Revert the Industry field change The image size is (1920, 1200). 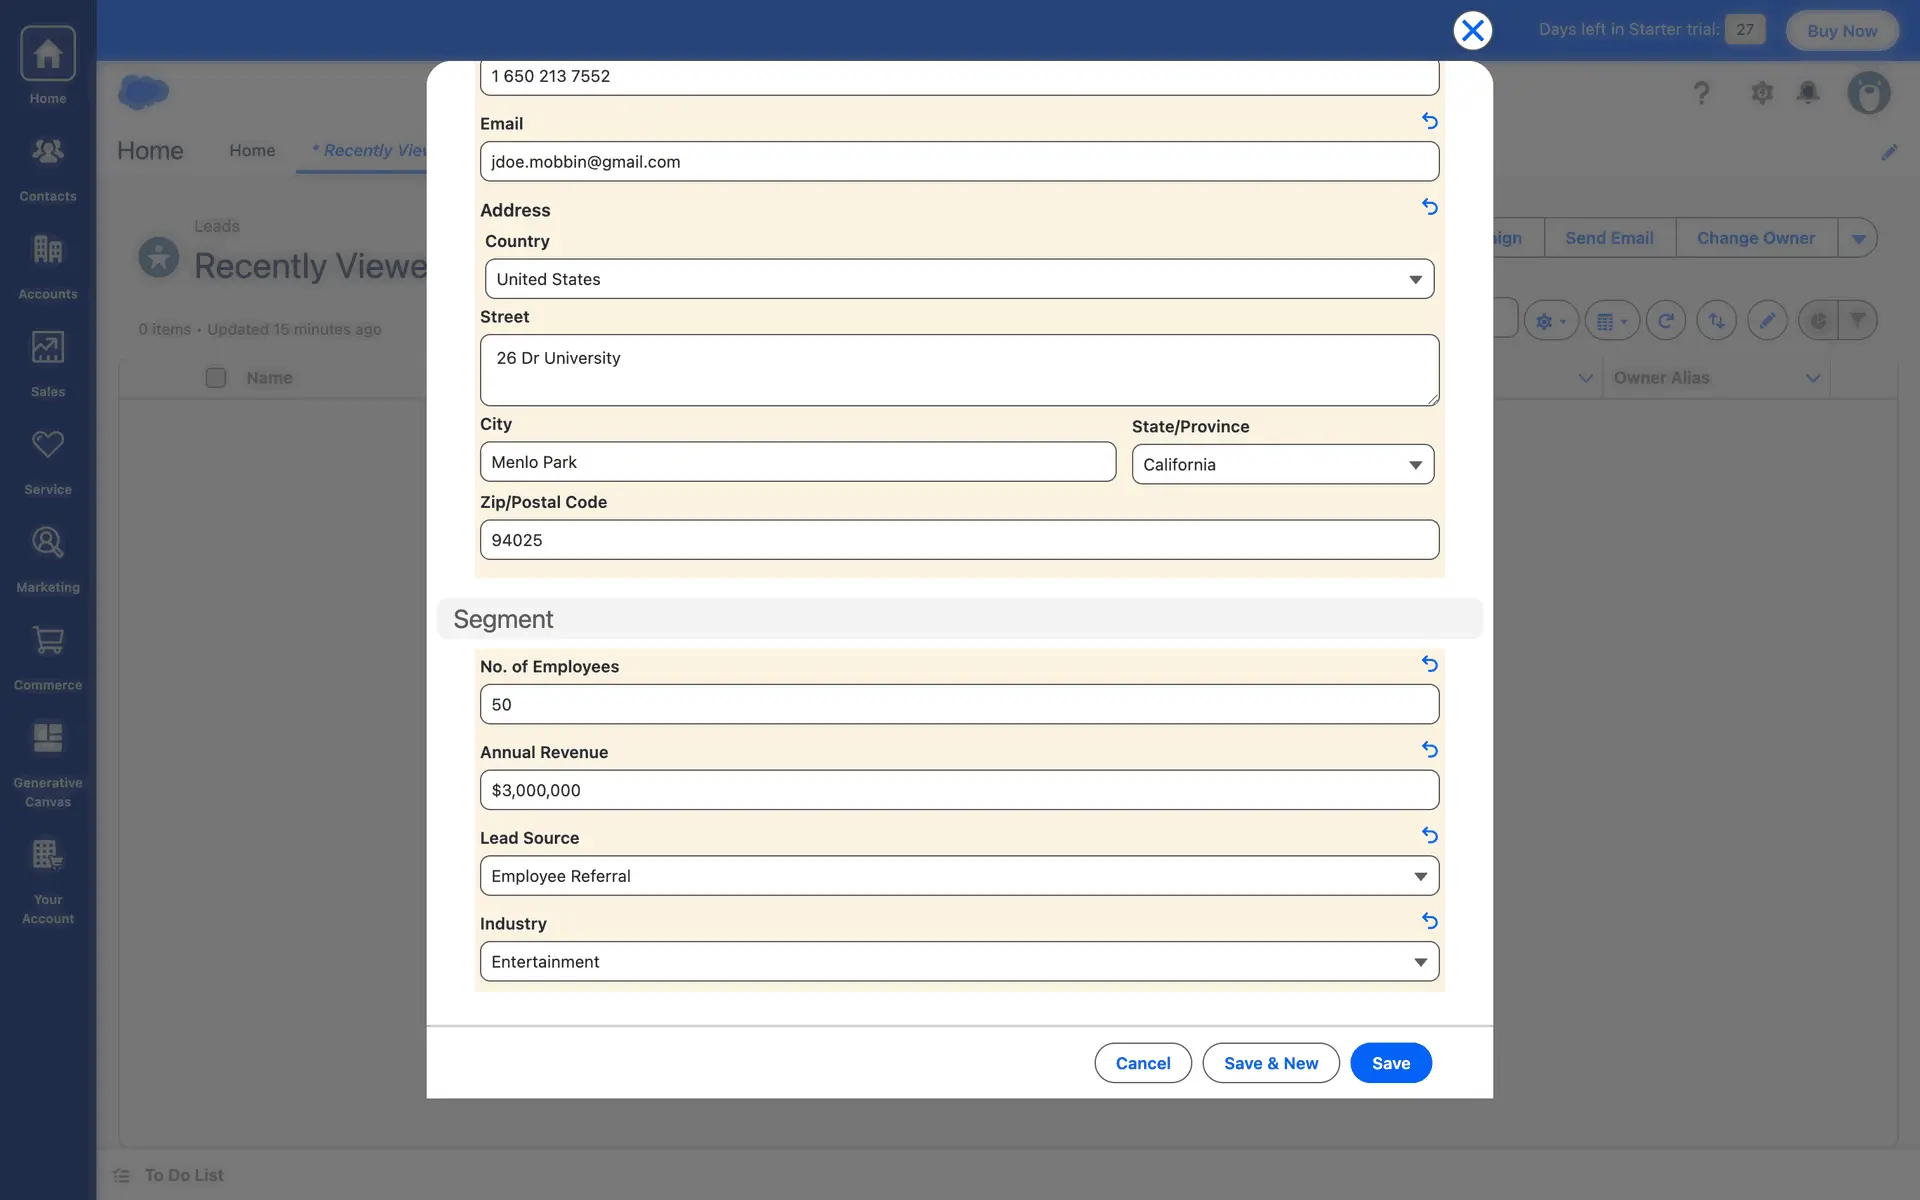pyautogui.click(x=1429, y=921)
